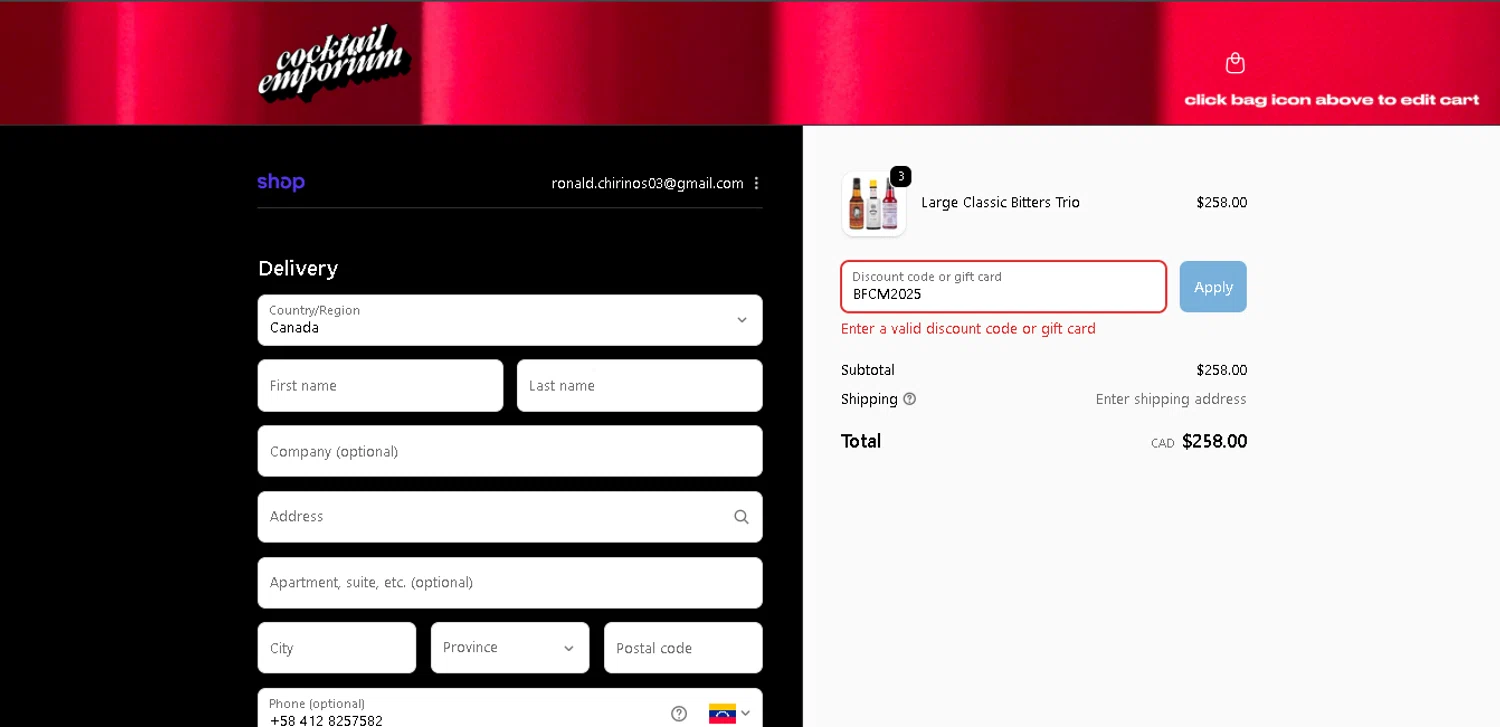Click the Shop logo

click(x=281, y=182)
